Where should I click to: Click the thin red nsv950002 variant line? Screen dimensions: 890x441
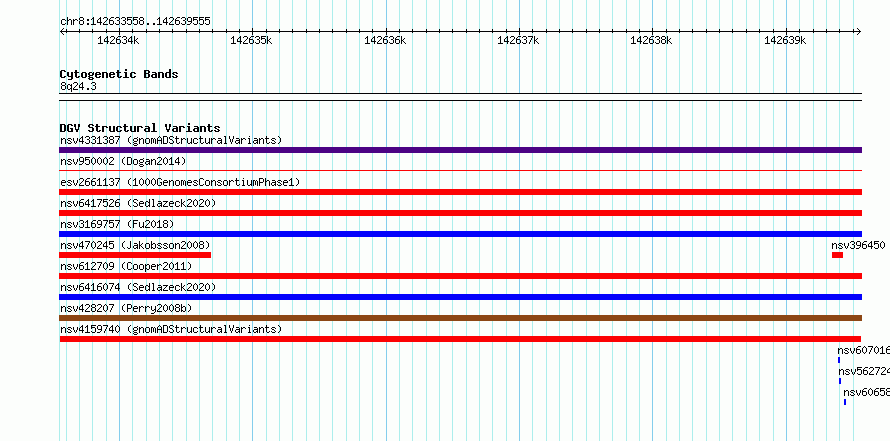(x=460, y=170)
